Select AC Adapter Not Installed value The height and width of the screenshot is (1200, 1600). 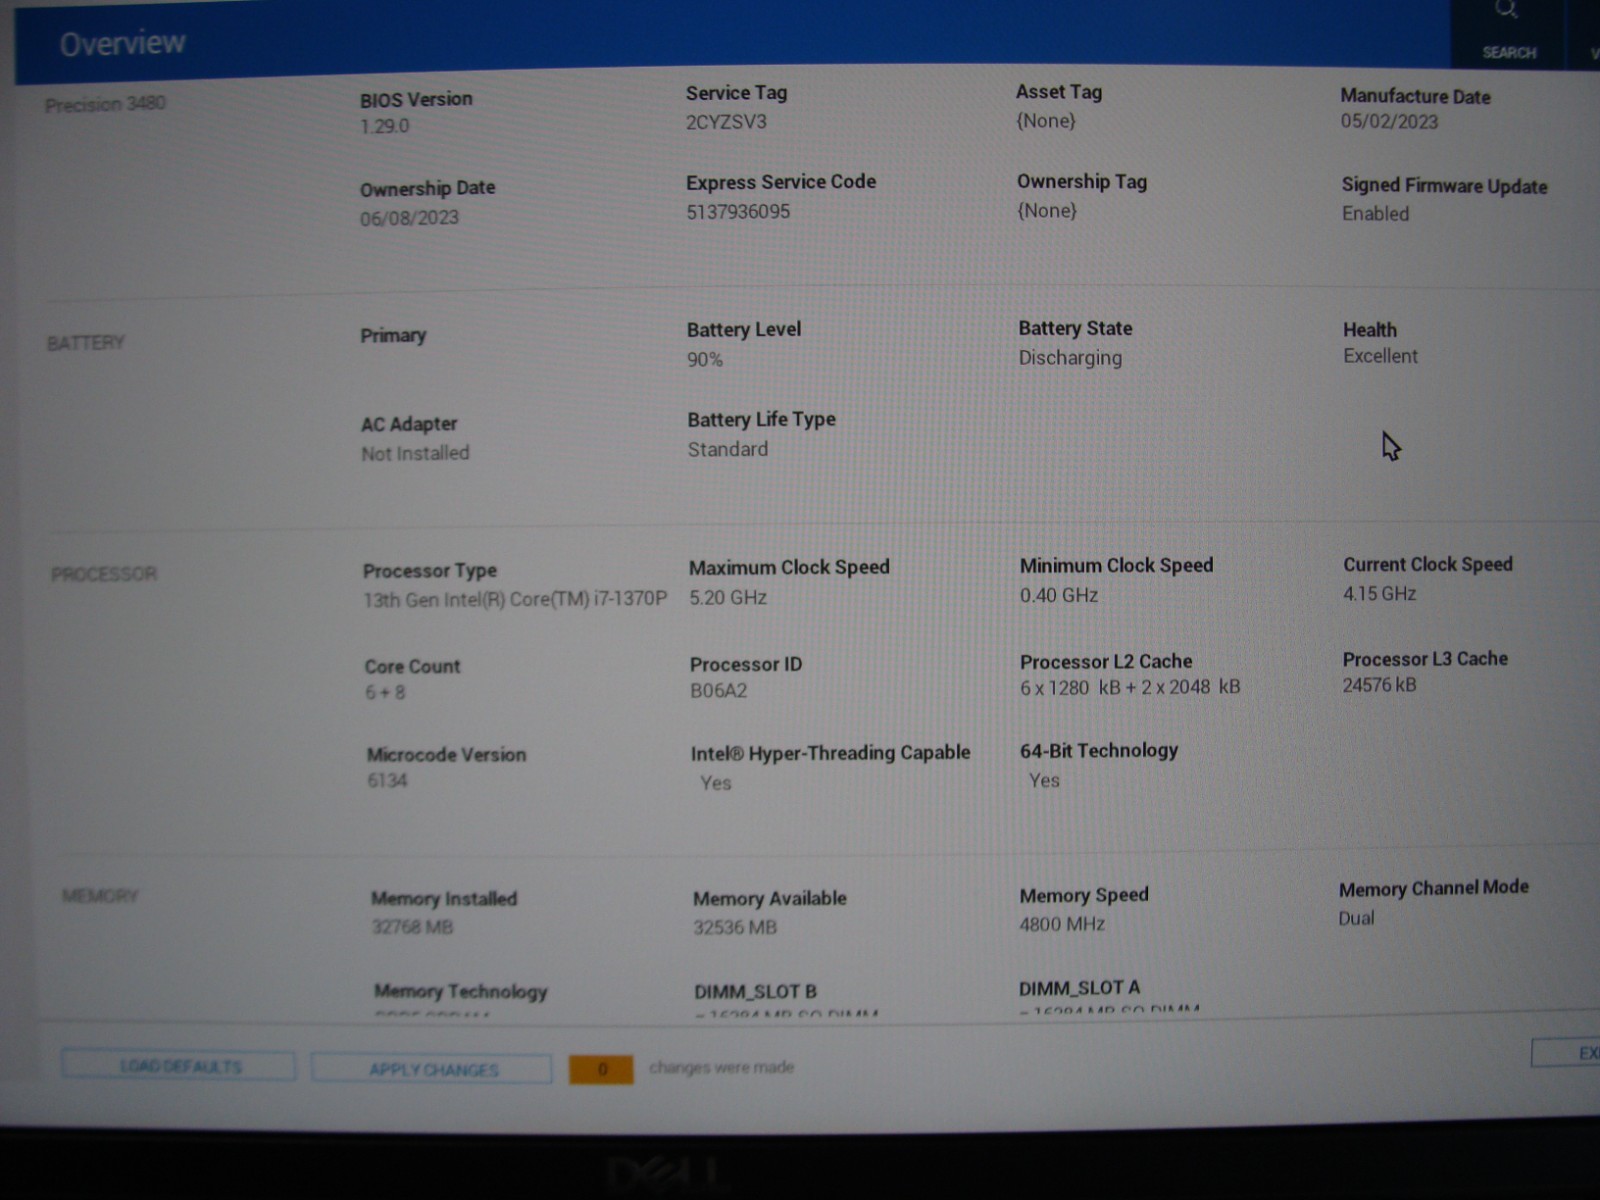(x=415, y=453)
